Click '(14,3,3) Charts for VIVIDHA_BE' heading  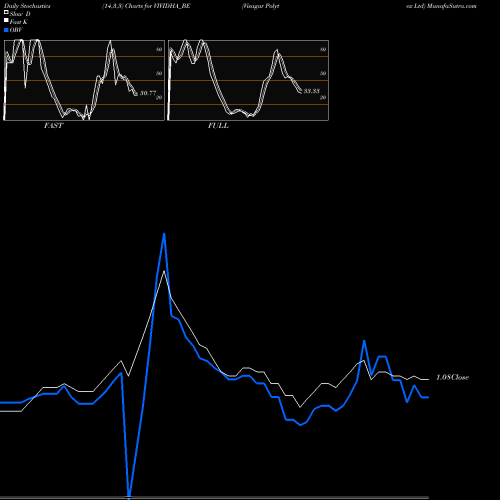click(146, 6)
